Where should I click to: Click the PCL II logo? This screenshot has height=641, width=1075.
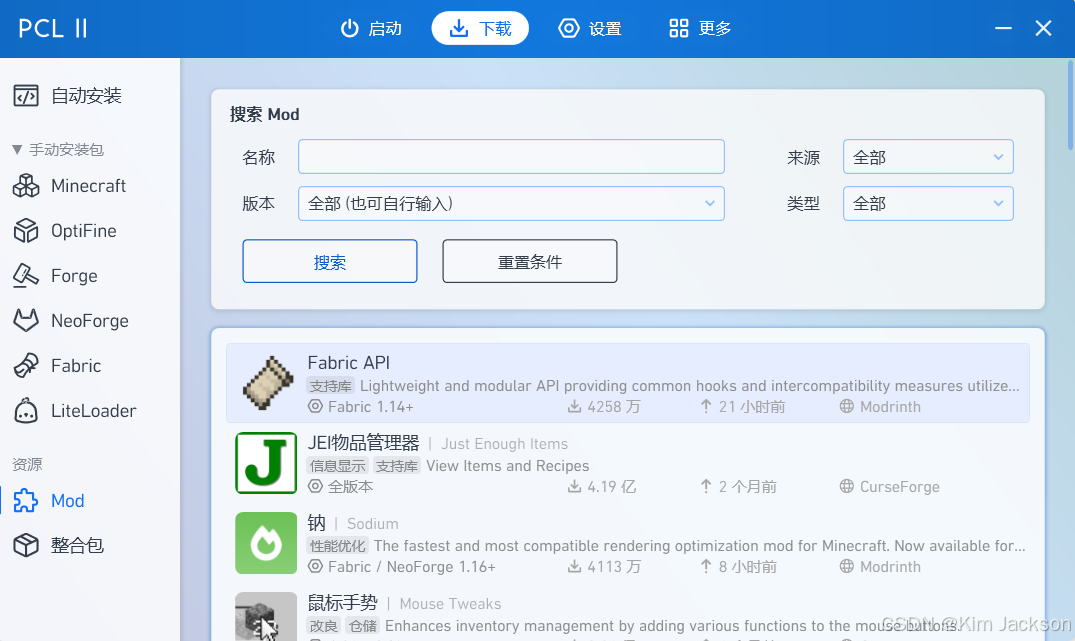point(53,28)
